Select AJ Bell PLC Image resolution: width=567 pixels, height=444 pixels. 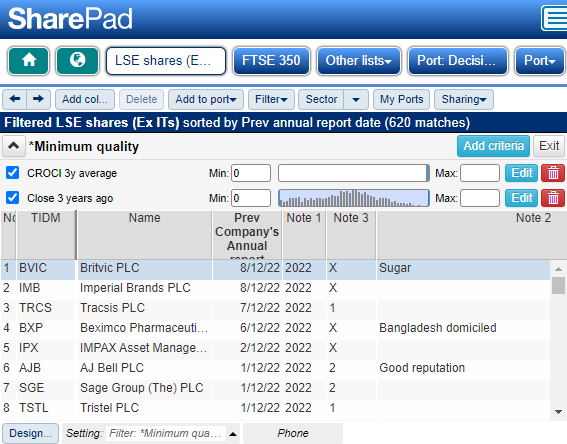pos(112,368)
